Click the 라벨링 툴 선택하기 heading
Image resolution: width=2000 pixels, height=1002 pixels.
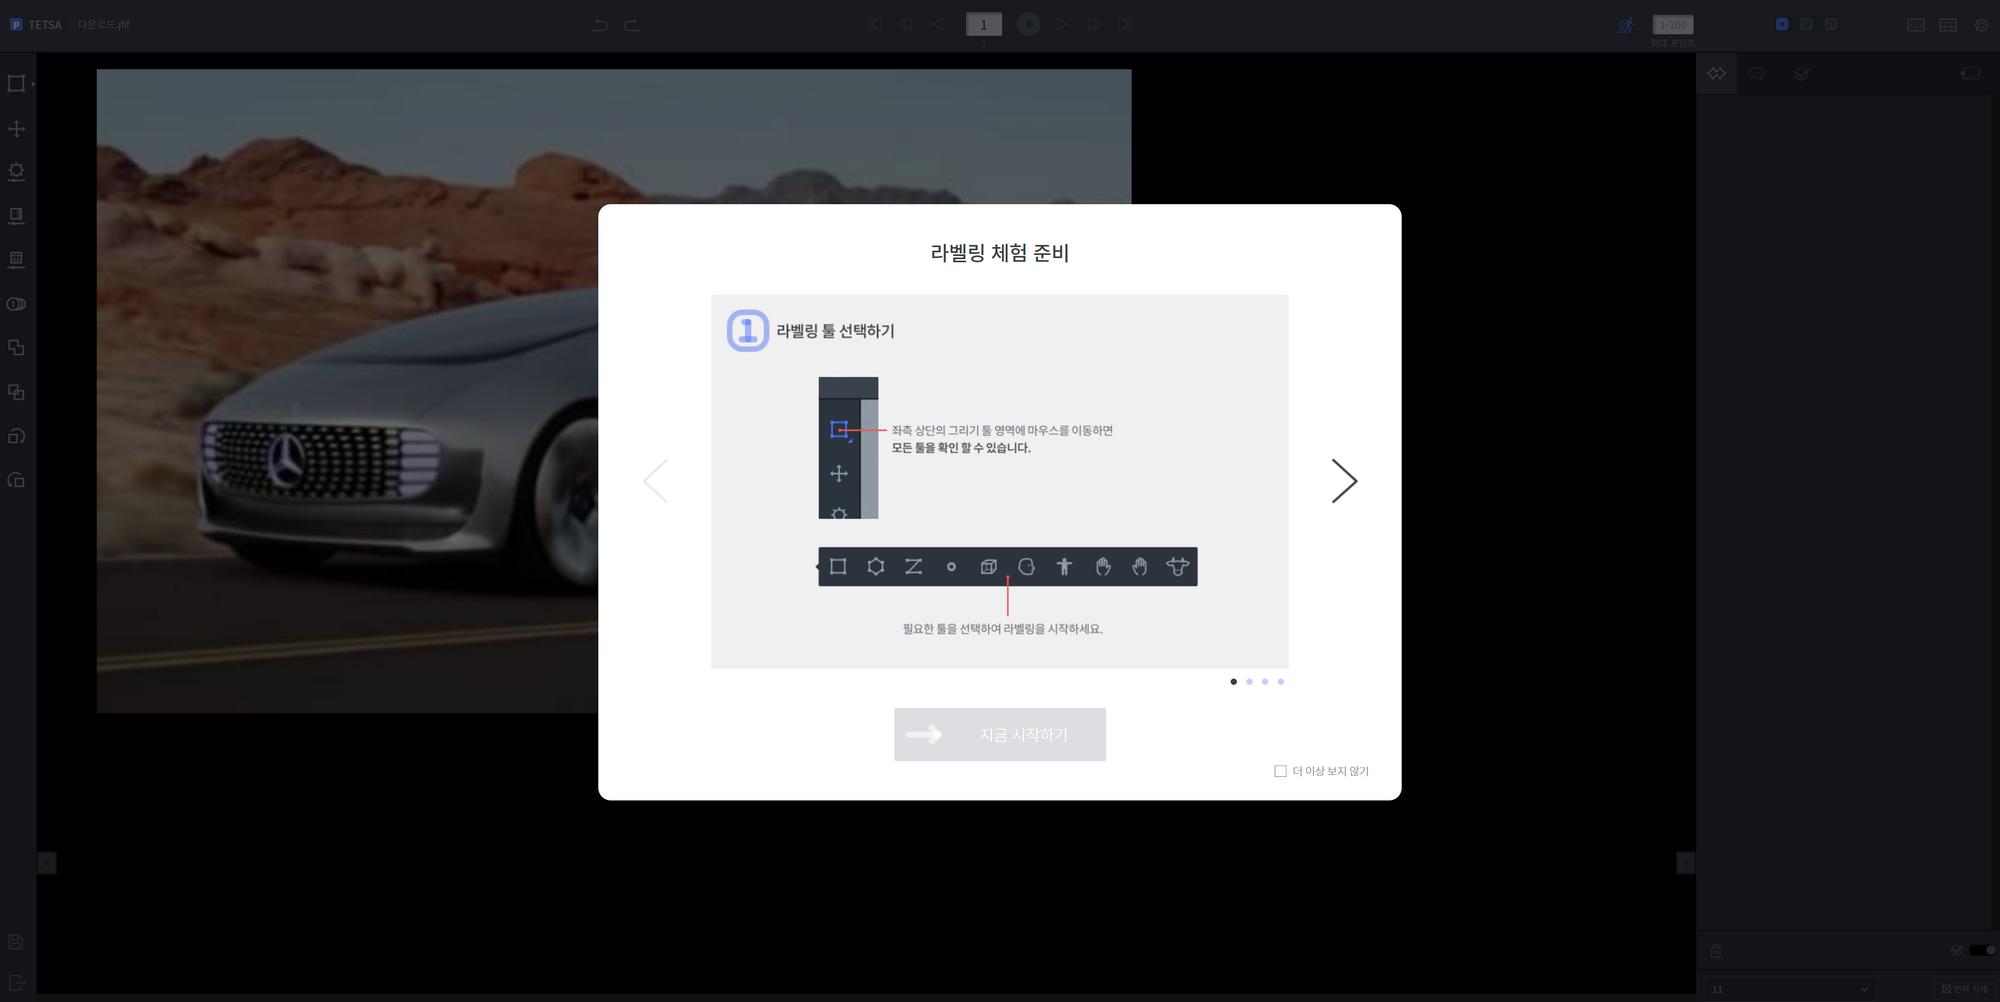point(836,331)
